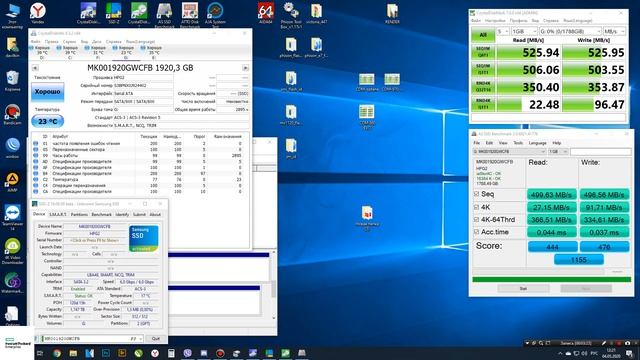This screenshot has width=640, height=360.
Task: Run the RND4K Q32T16 test button
Action: click(483, 86)
